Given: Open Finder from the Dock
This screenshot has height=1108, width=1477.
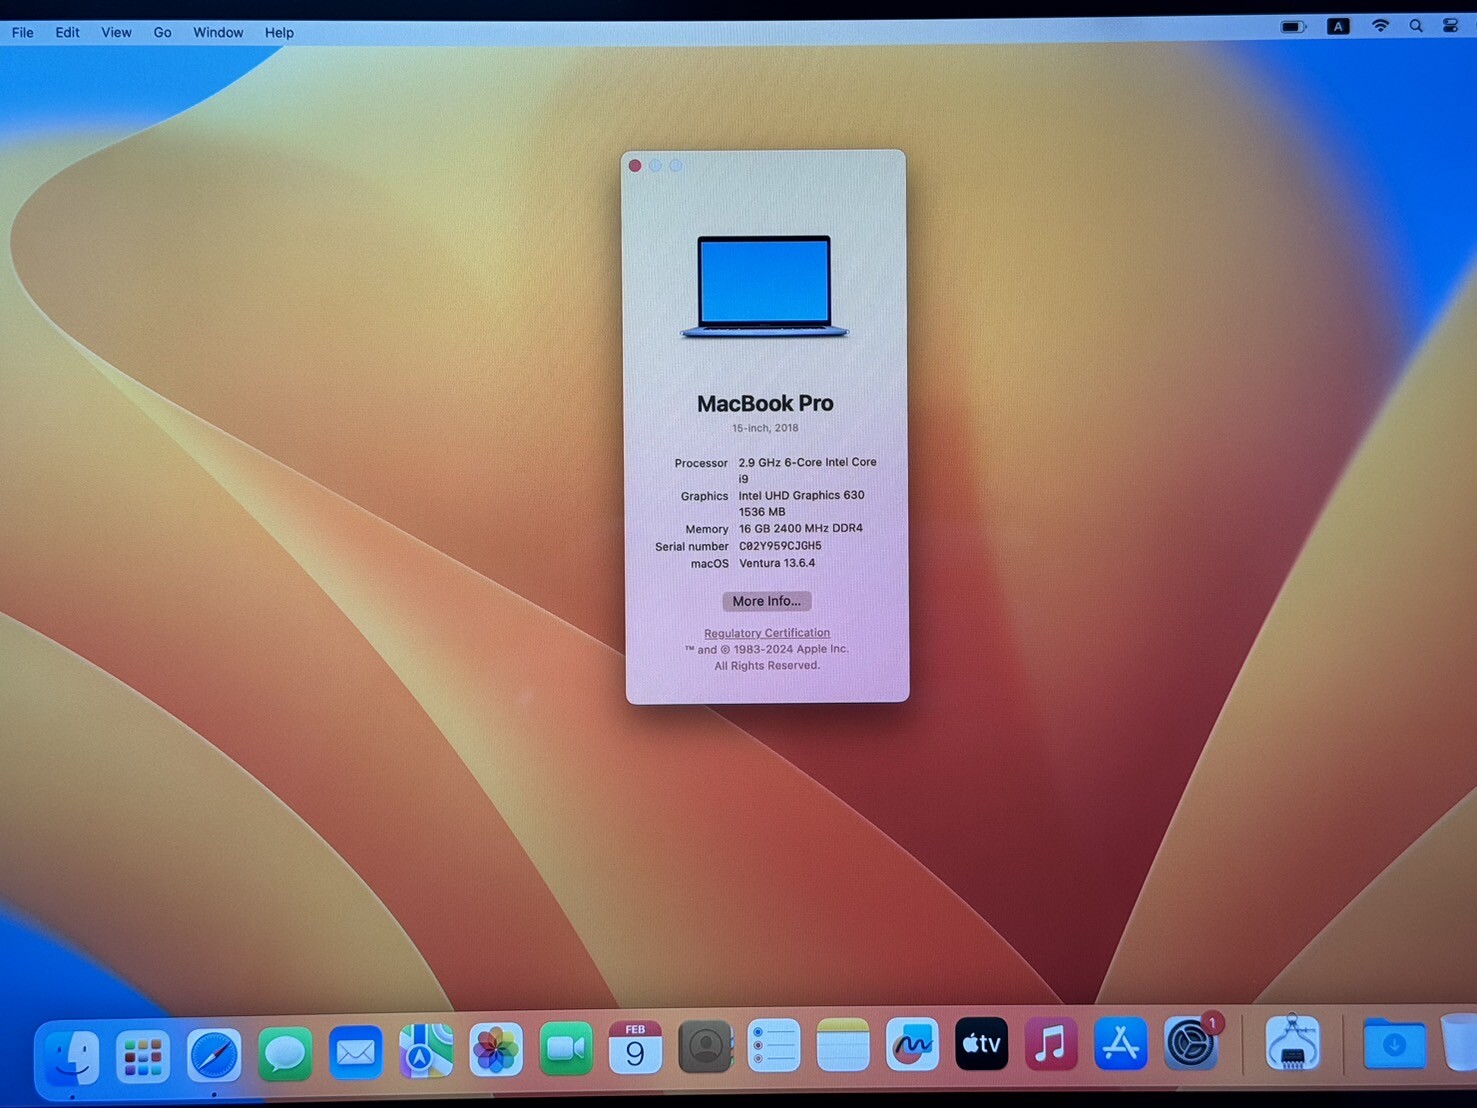Looking at the screenshot, I should click(x=72, y=1057).
